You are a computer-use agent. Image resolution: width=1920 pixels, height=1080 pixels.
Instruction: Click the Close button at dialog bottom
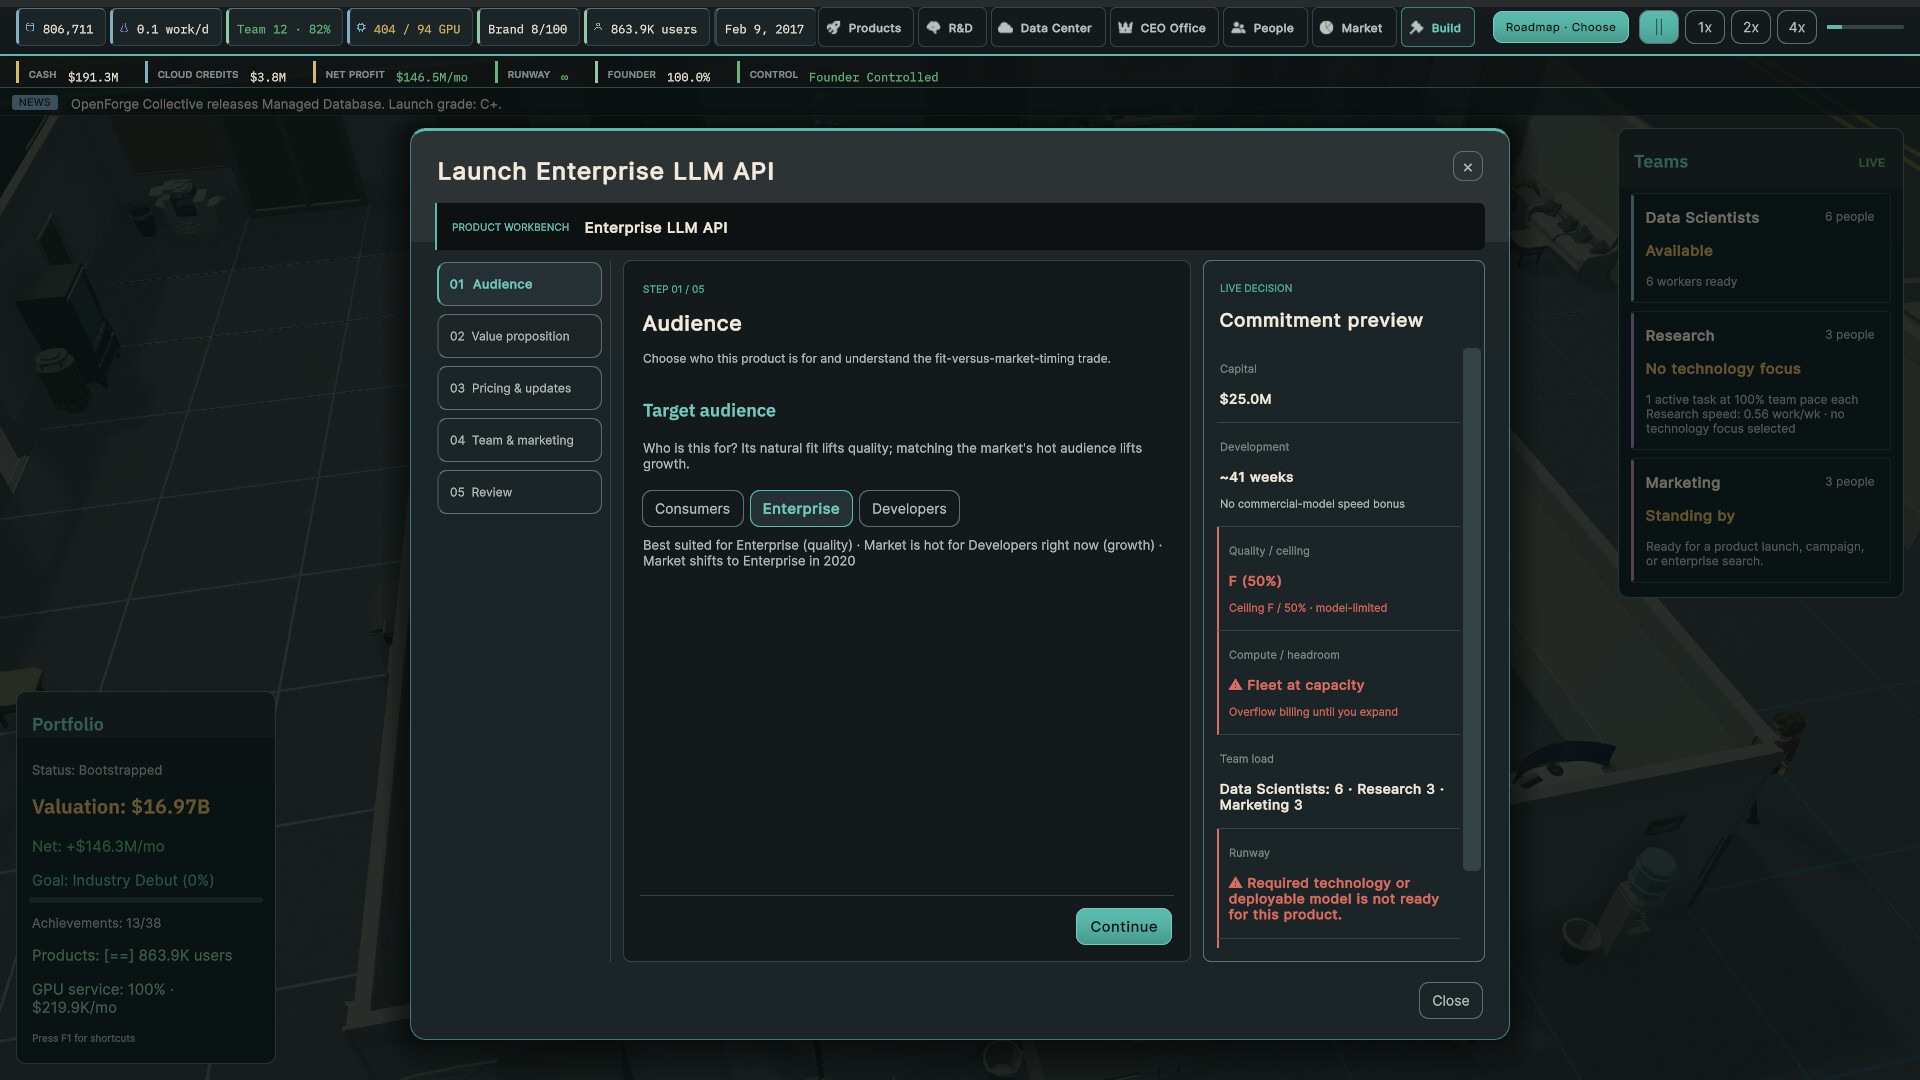click(x=1450, y=1000)
